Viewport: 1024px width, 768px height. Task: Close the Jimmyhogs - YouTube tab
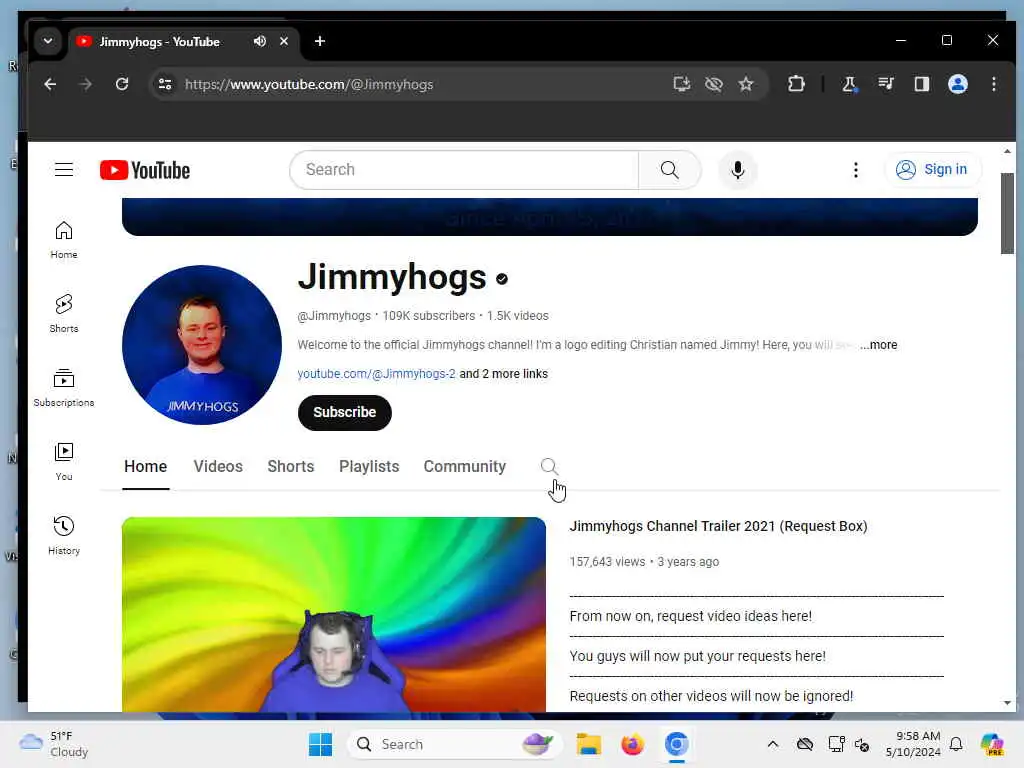[284, 41]
